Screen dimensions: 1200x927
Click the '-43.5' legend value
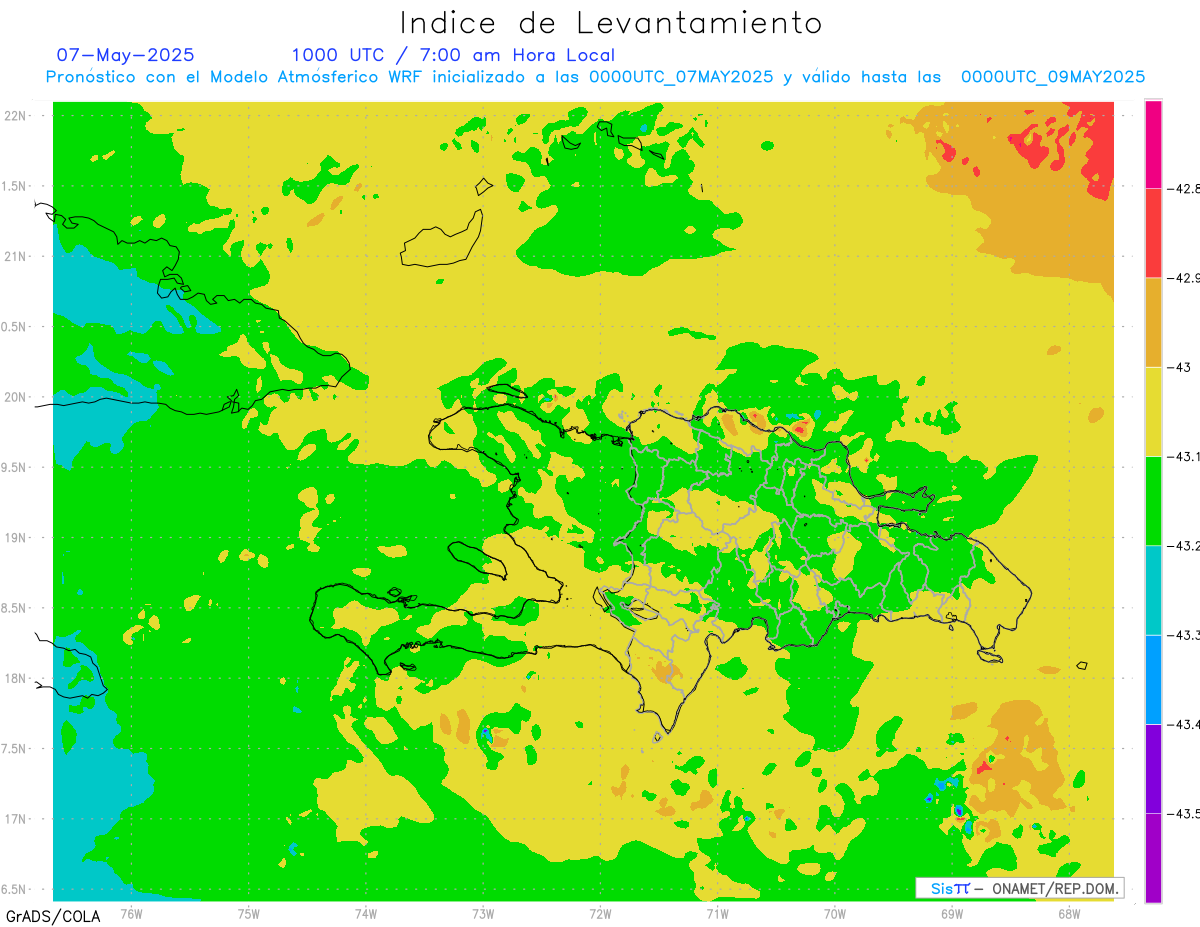[1183, 813]
